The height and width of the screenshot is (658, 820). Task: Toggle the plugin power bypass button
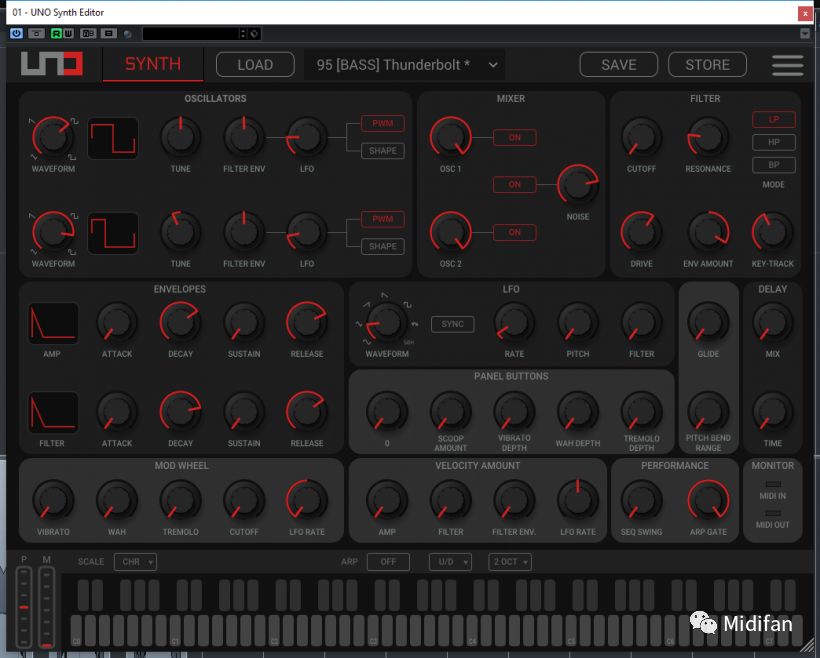click(x=16, y=33)
